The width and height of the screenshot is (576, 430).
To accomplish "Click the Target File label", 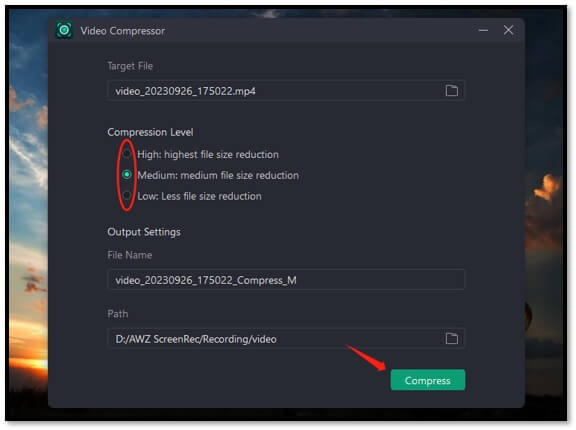I will (x=130, y=66).
